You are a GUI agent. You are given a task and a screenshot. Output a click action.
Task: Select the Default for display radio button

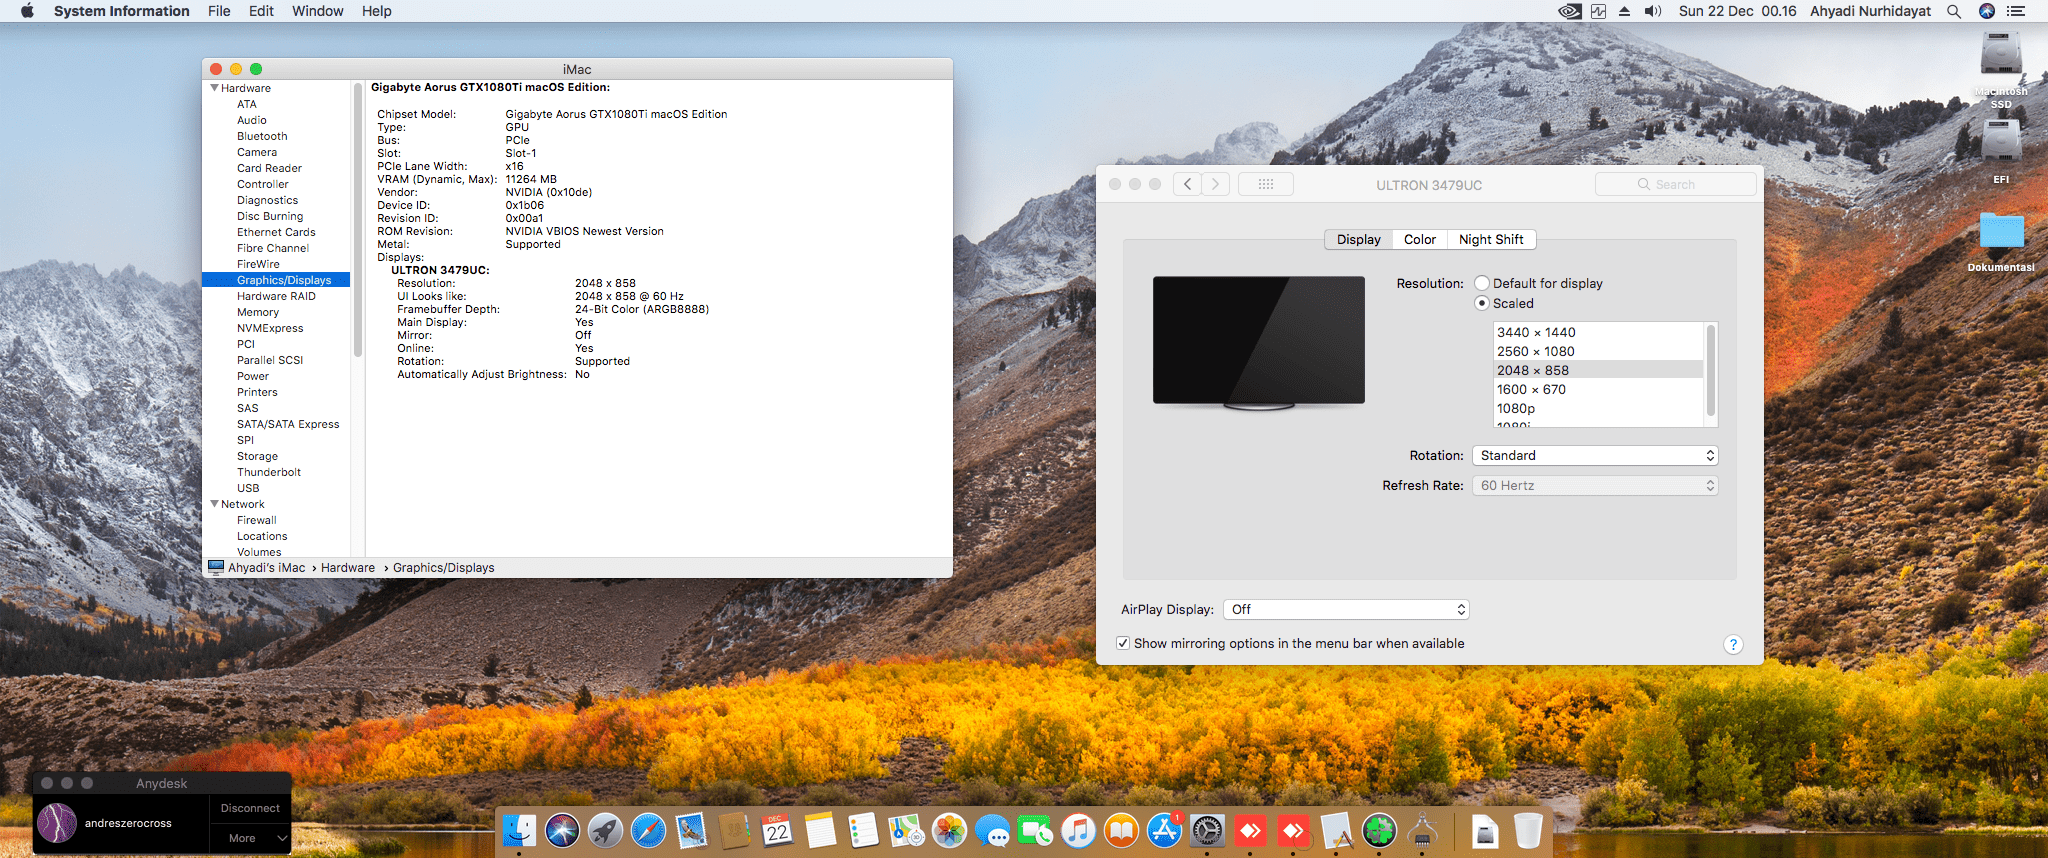(1482, 283)
